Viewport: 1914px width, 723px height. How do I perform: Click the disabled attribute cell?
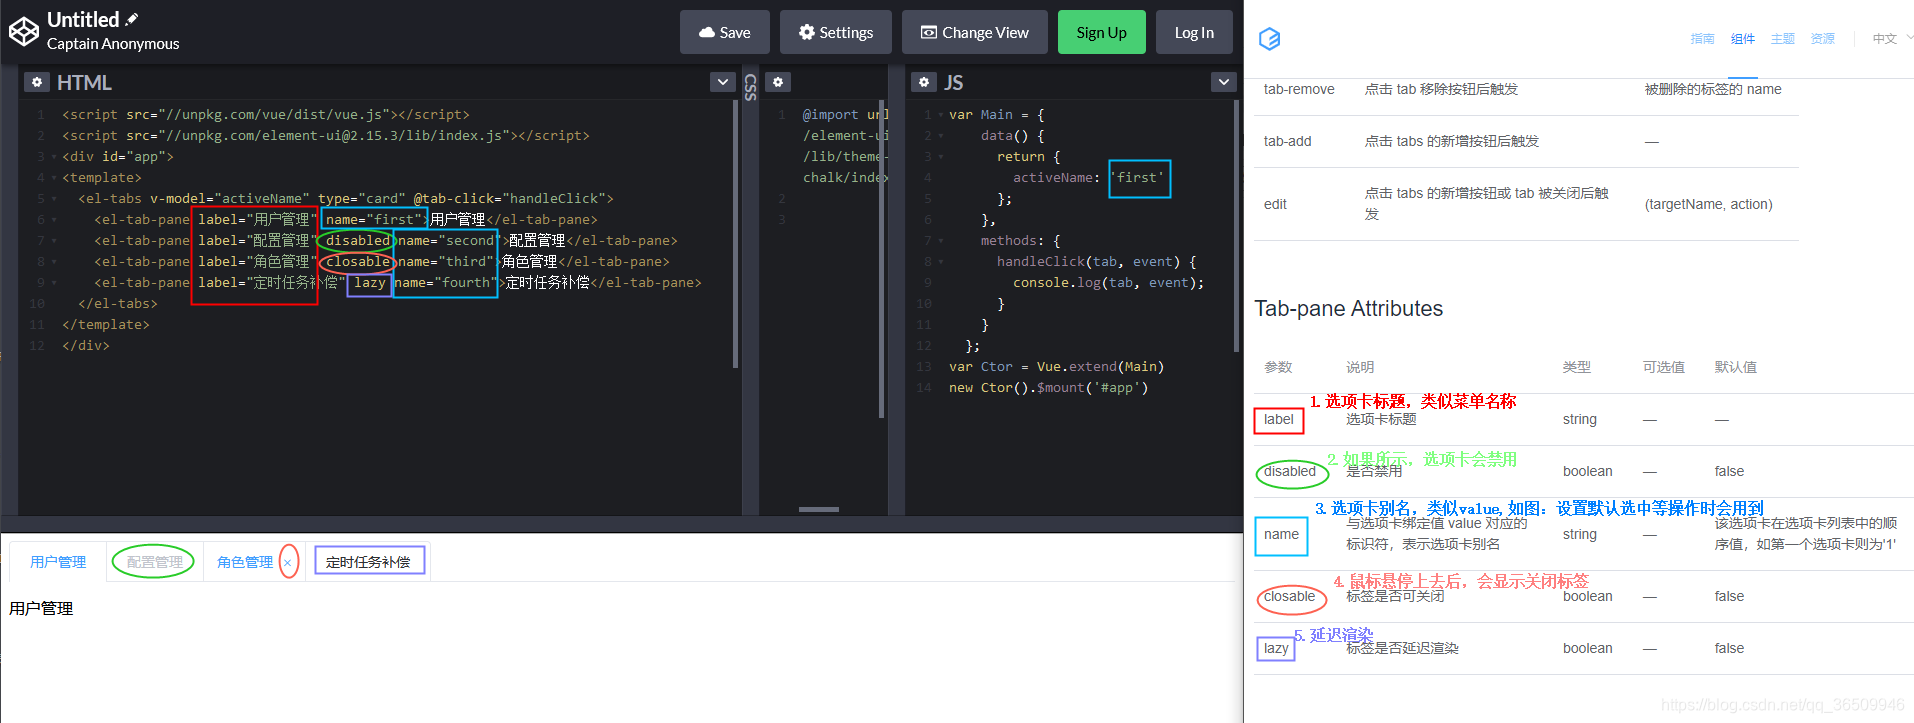pos(1290,471)
